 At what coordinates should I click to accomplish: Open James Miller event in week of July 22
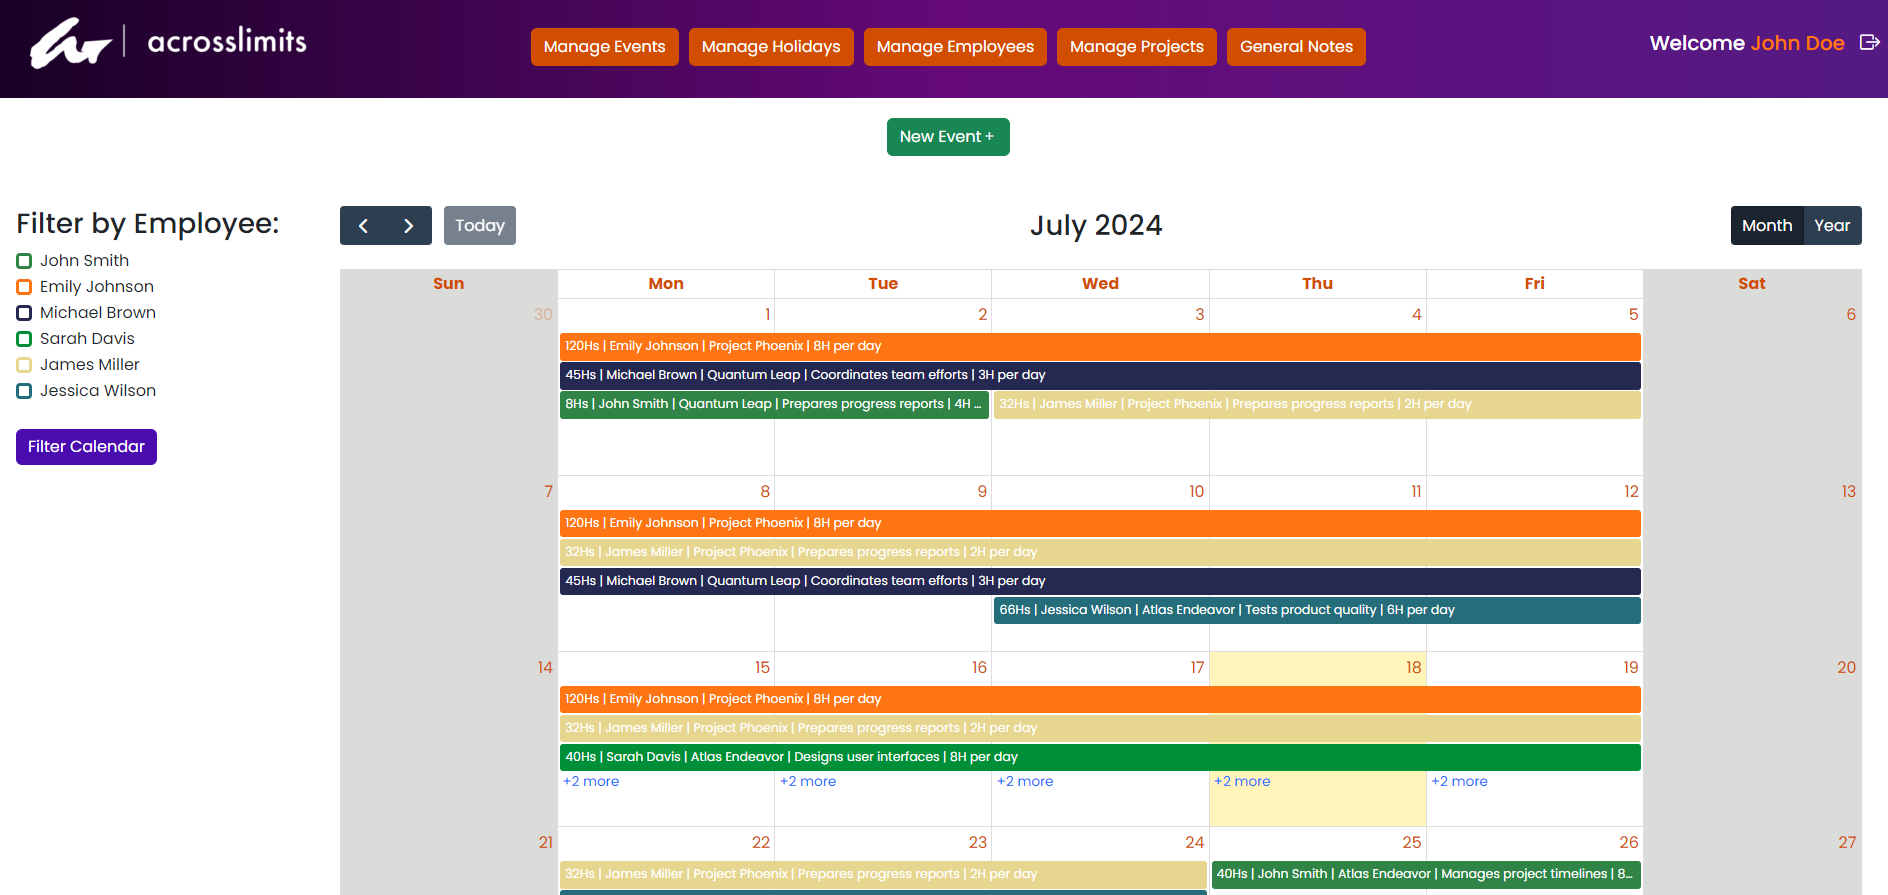[x=883, y=874]
